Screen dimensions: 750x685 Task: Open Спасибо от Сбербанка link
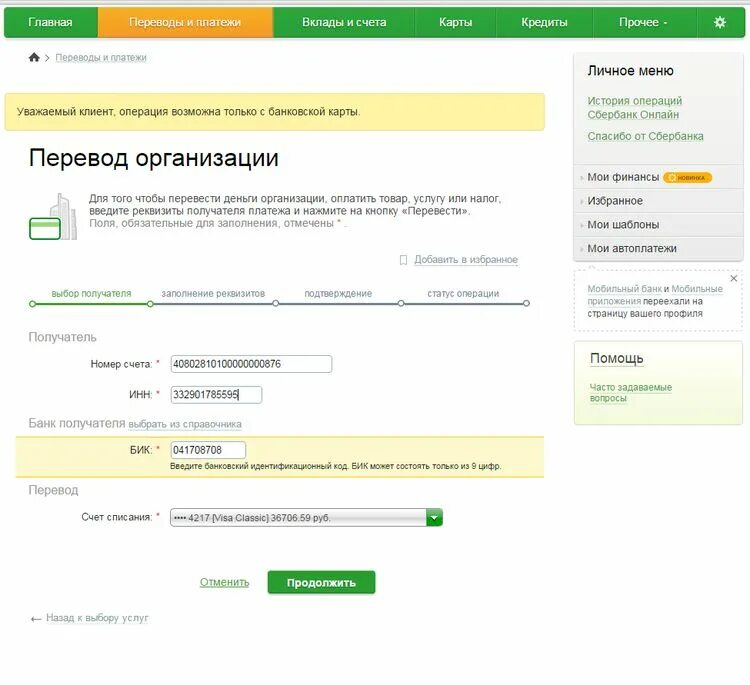pos(645,136)
